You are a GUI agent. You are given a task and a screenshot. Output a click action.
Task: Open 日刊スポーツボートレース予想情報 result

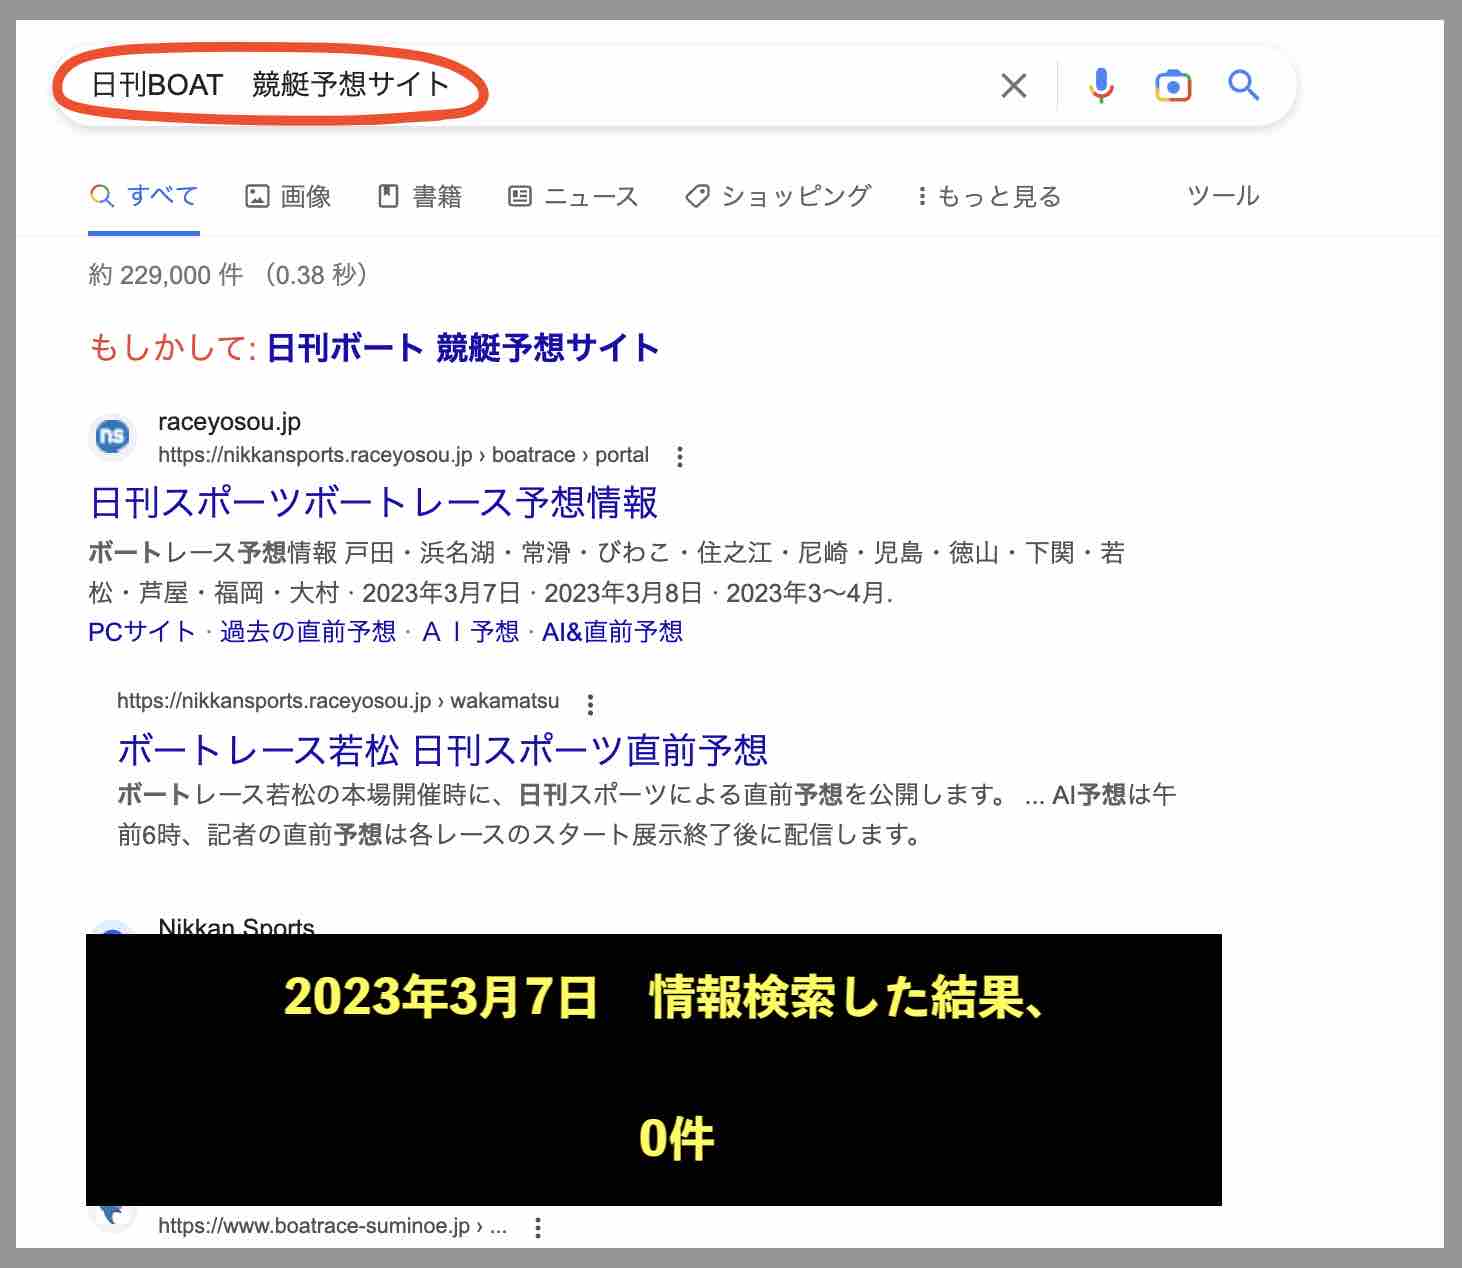[x=374, y=505]
